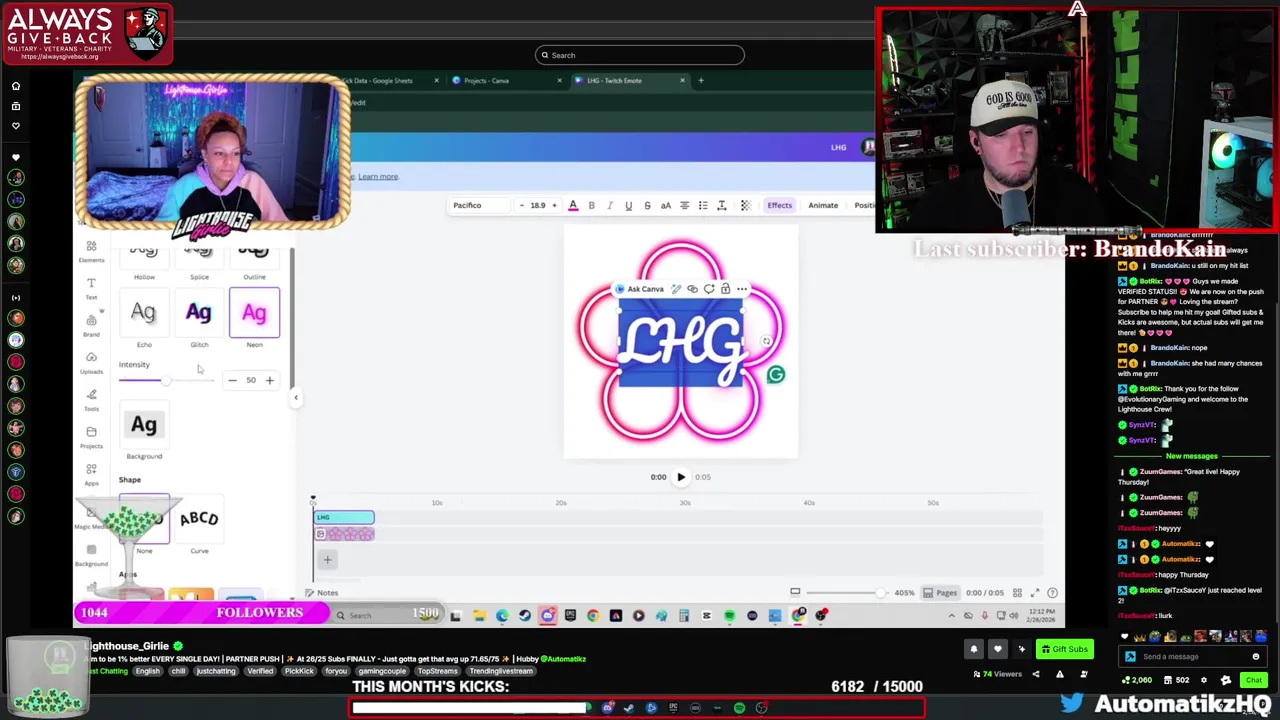The image size is (1280, 720).
Task: Toggle underline formatting
Action: click(628, 205)
